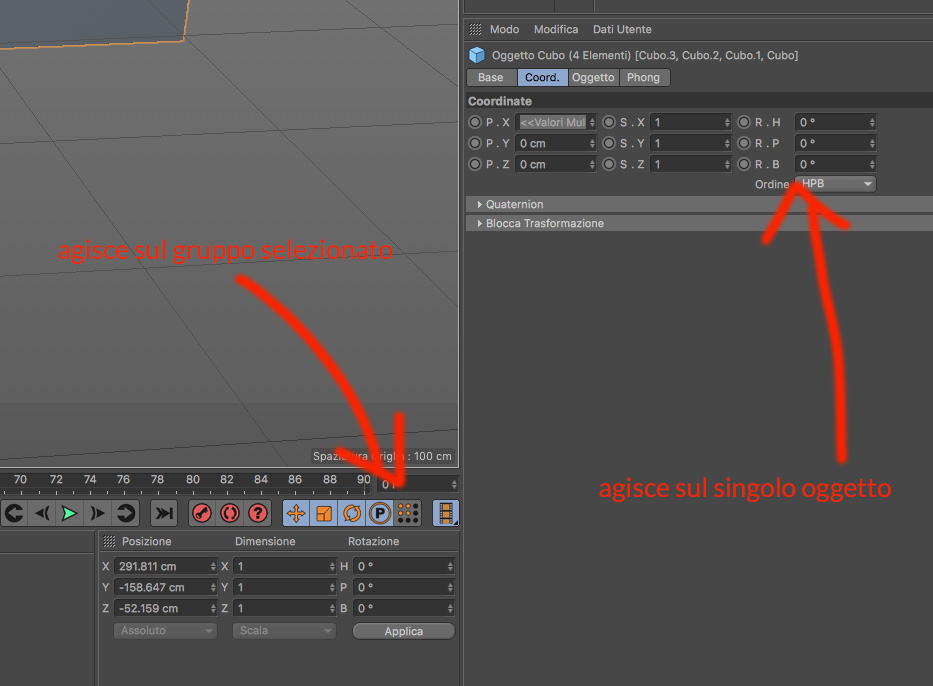Go to previous keyframe button
The image size is (933, 686).
pos(14,513)
